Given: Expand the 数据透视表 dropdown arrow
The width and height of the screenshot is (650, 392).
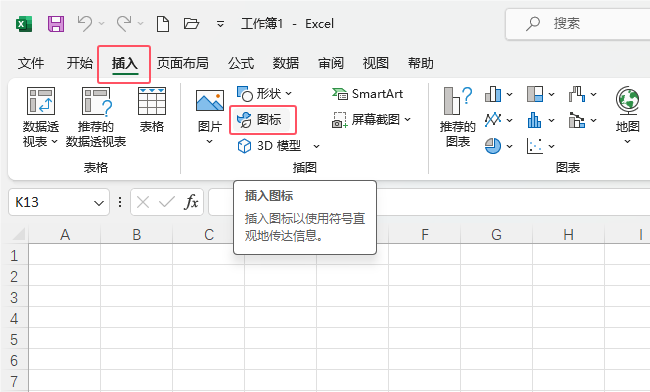Looking at the screenshot, I should [54, 142].
